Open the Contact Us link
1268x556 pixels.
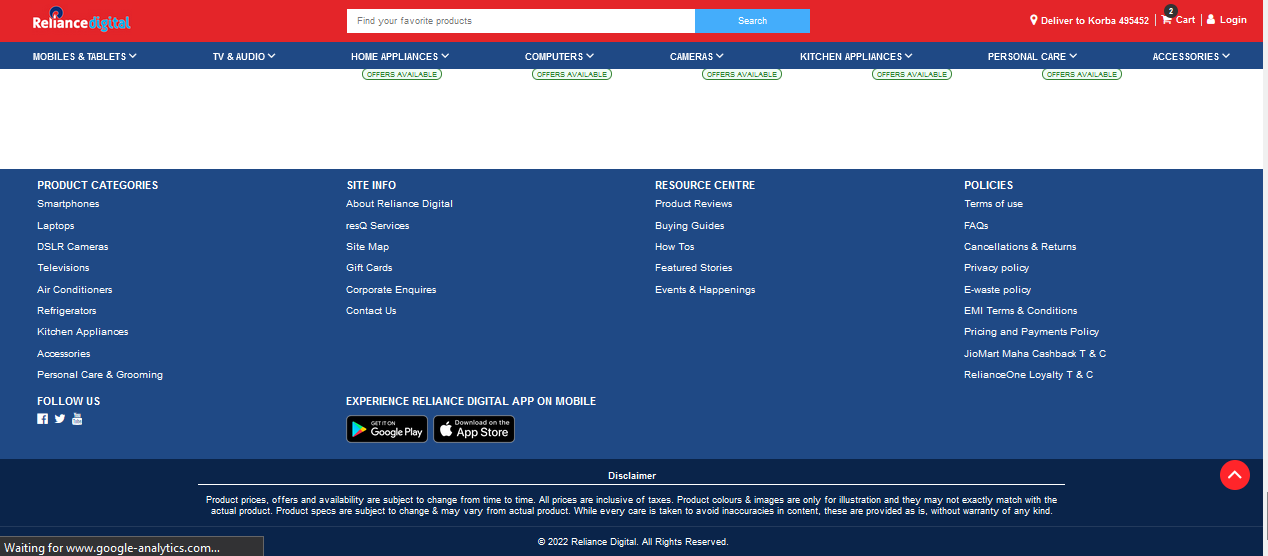371,311
